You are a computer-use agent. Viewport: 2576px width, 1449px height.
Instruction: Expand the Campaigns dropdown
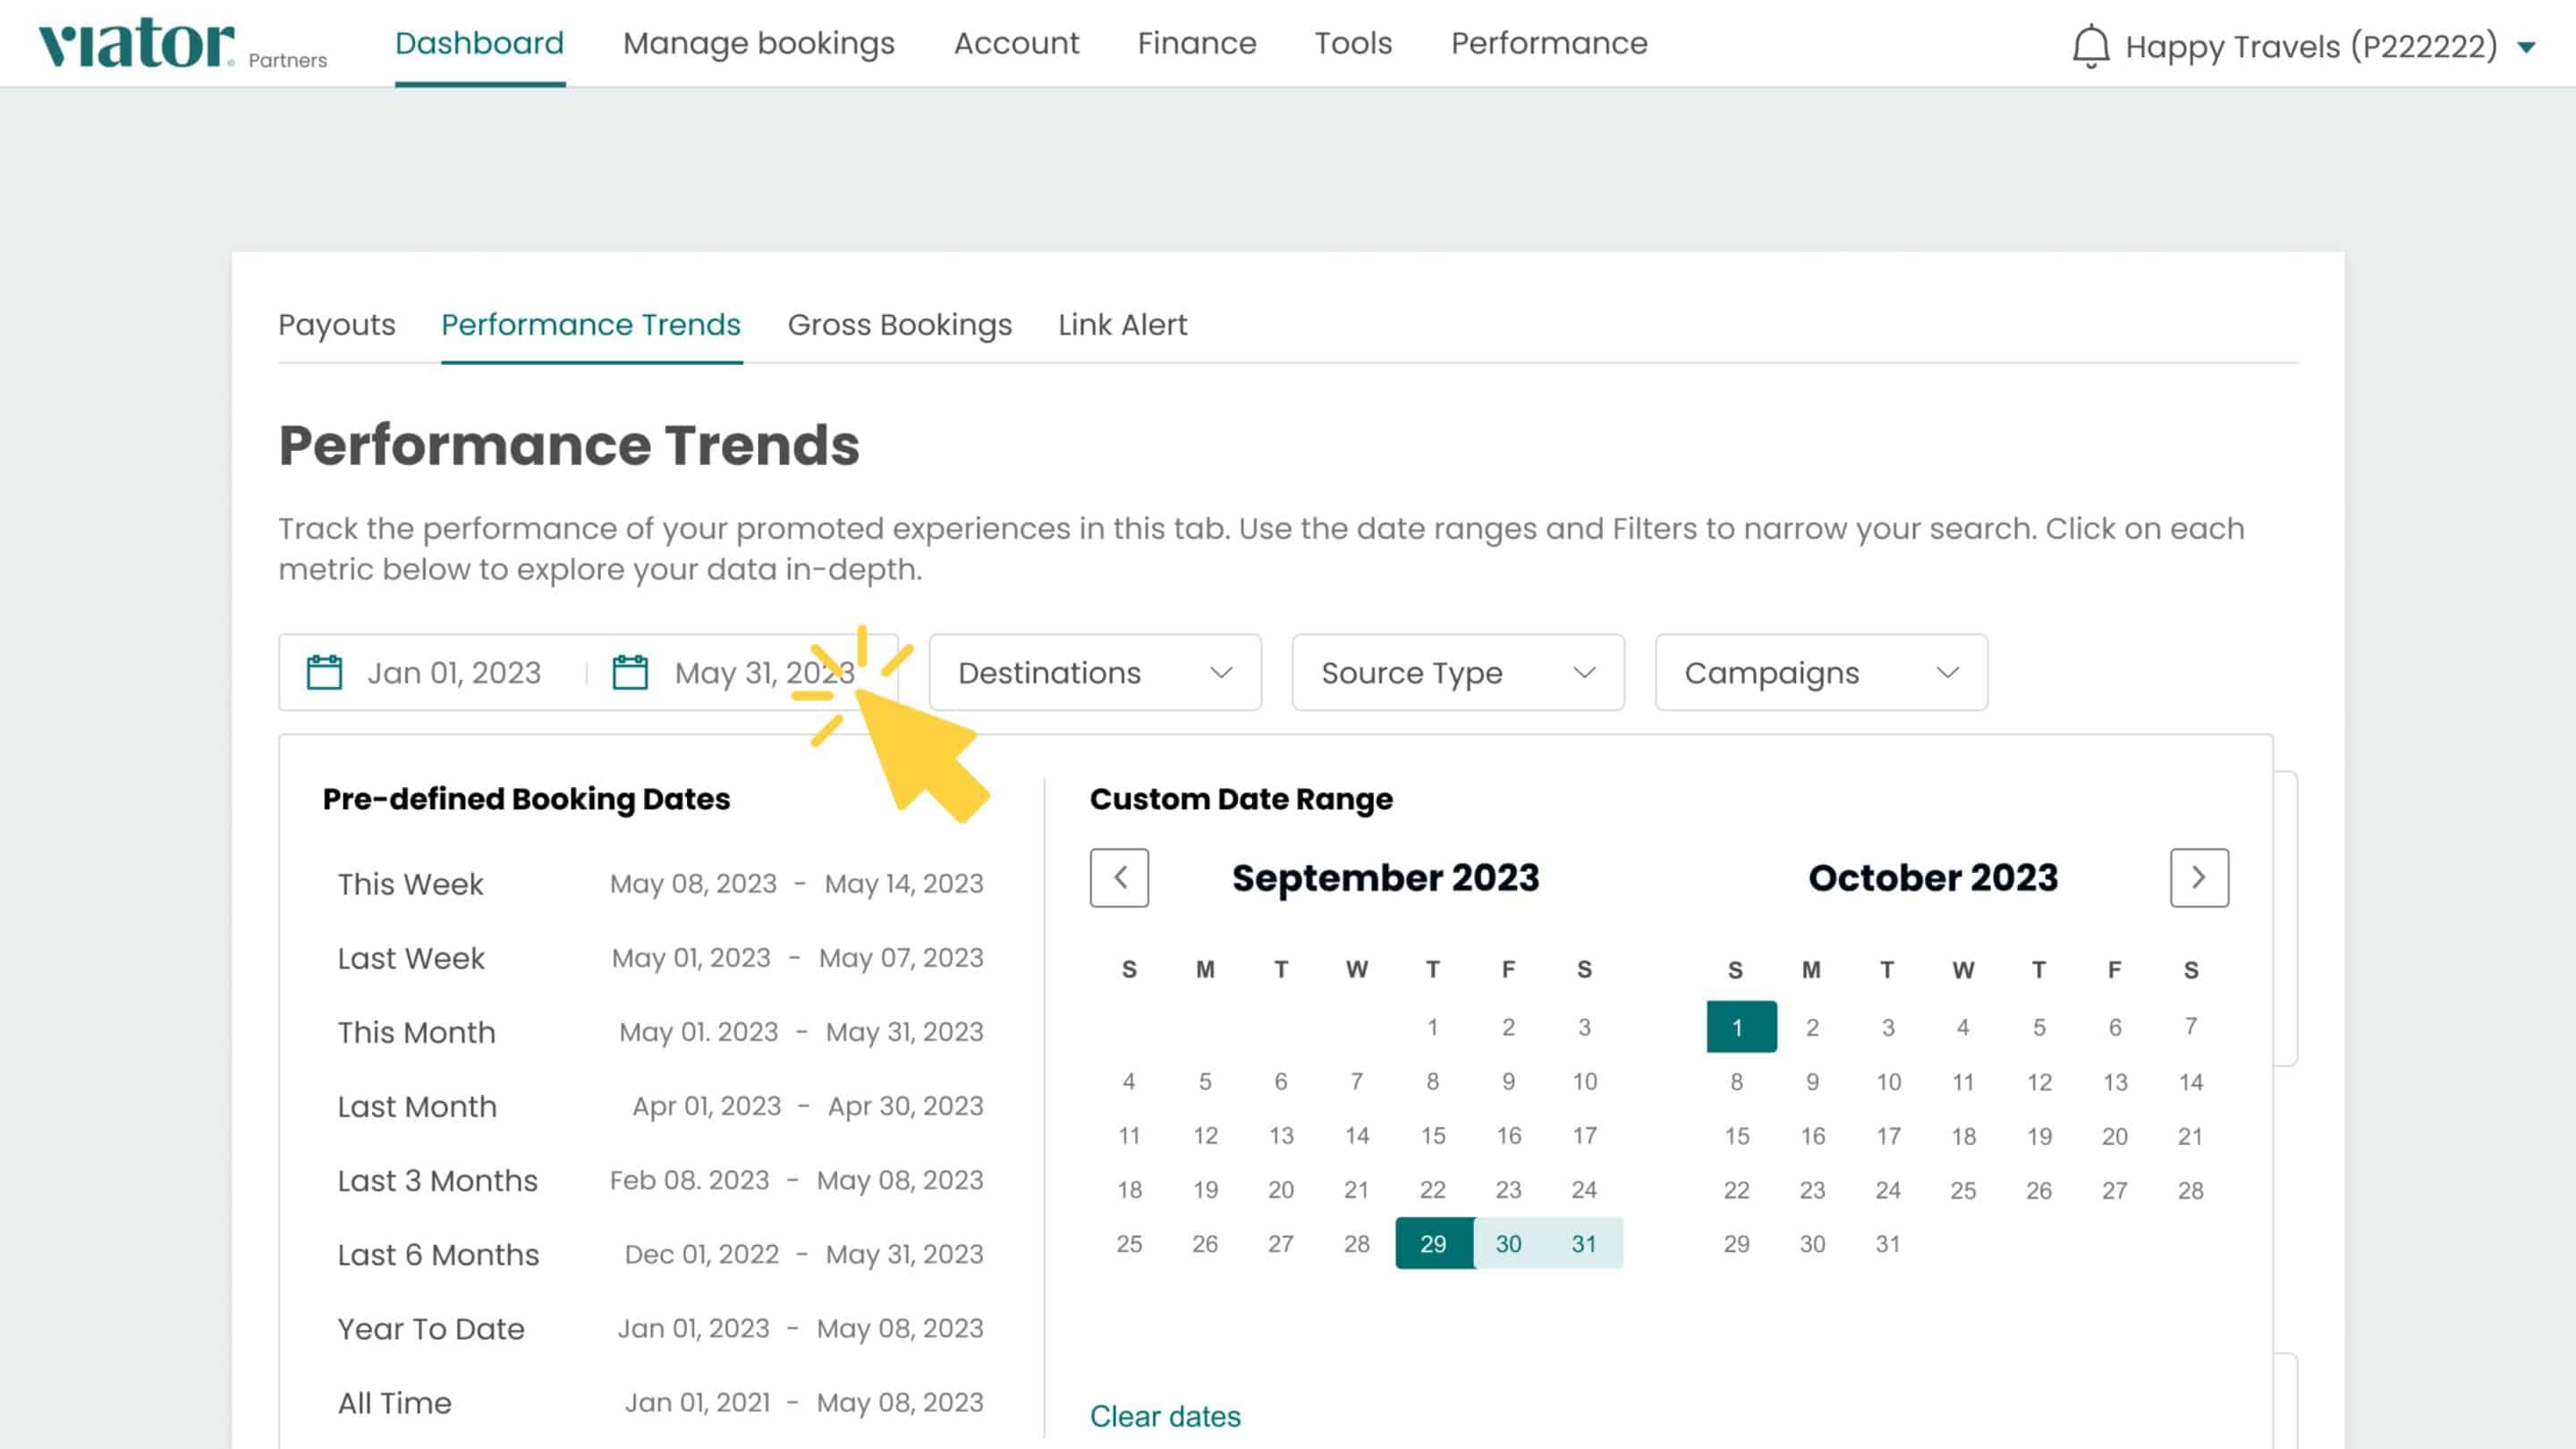1821,672
